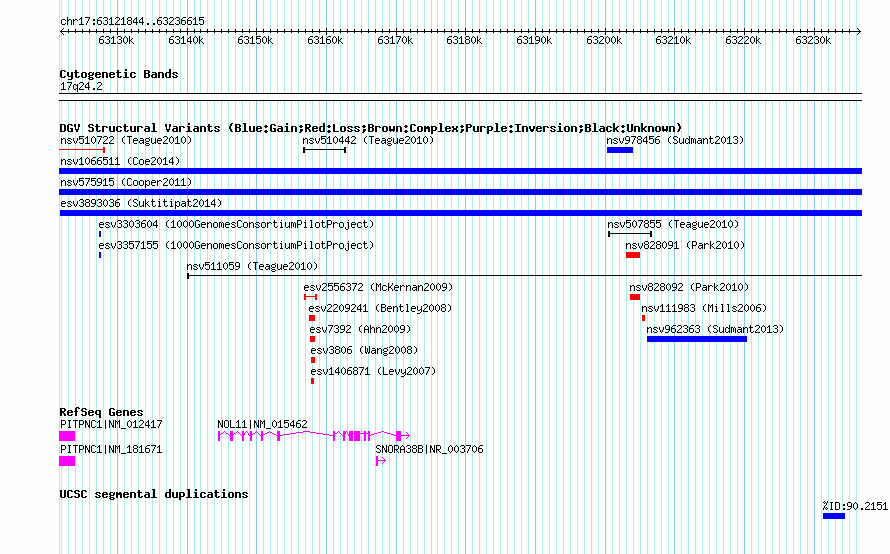Image resolution: width=890 pixels, height=554 pixels.
Task: Select the red nsv828092 loss block
Action: (635, 297)
